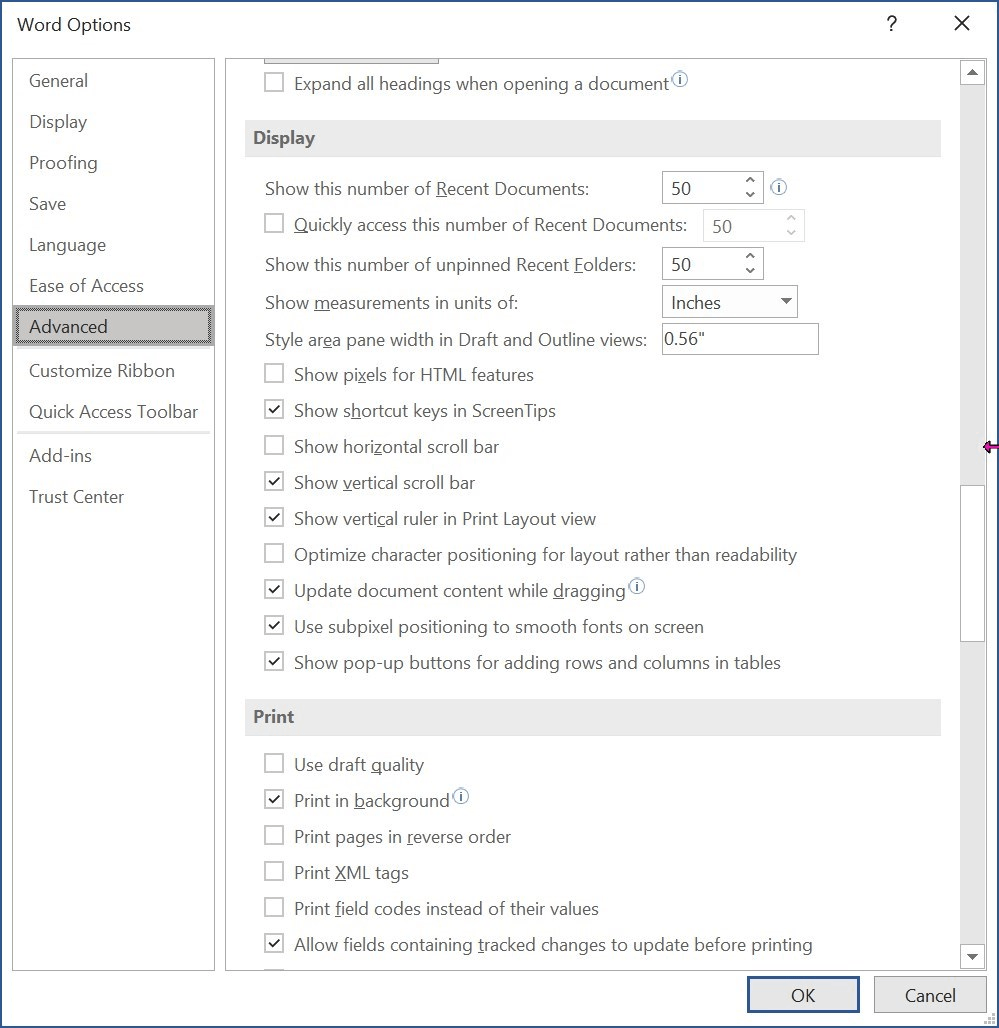Image resolution: width=999 pixels, height=1028 pixels.
Task: Open info tip beside Expand all headings option
Action: (x=680, y=80)
